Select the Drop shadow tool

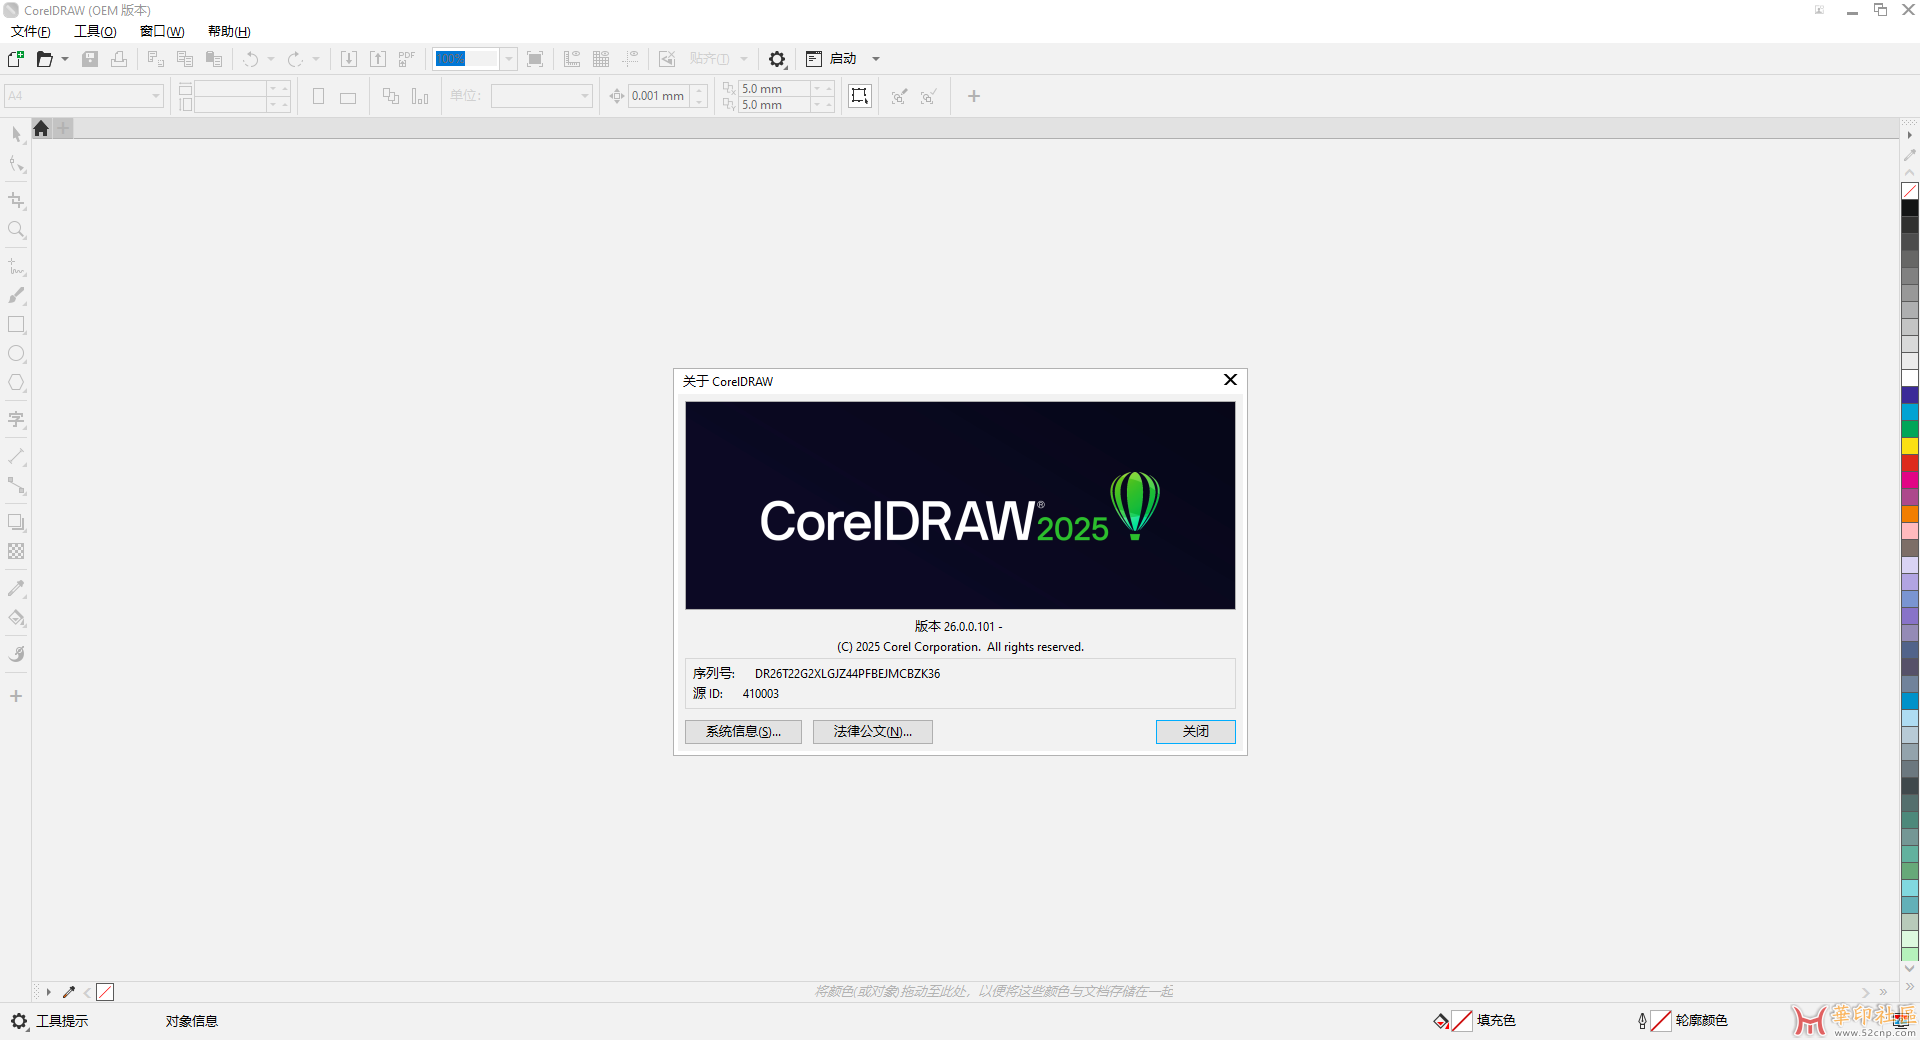point(16,522)
